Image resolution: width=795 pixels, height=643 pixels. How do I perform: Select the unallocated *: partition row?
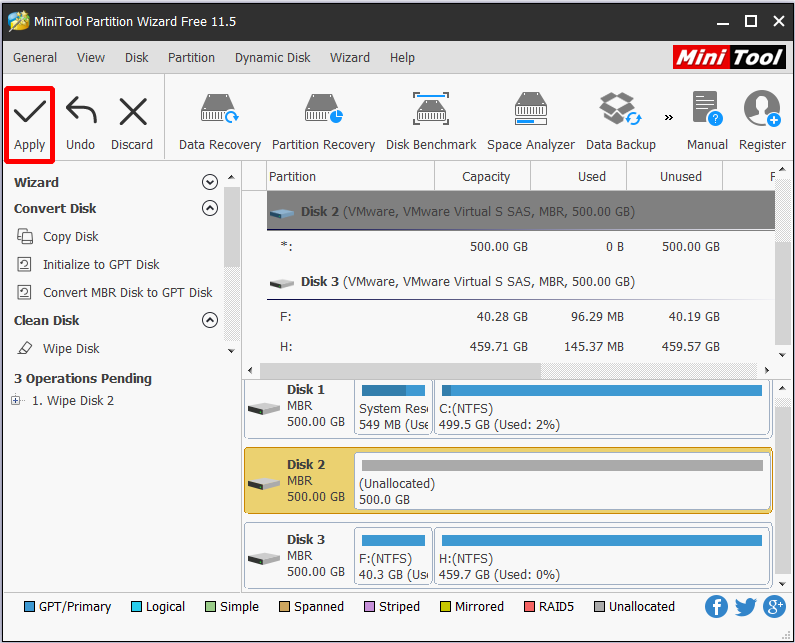521,247
